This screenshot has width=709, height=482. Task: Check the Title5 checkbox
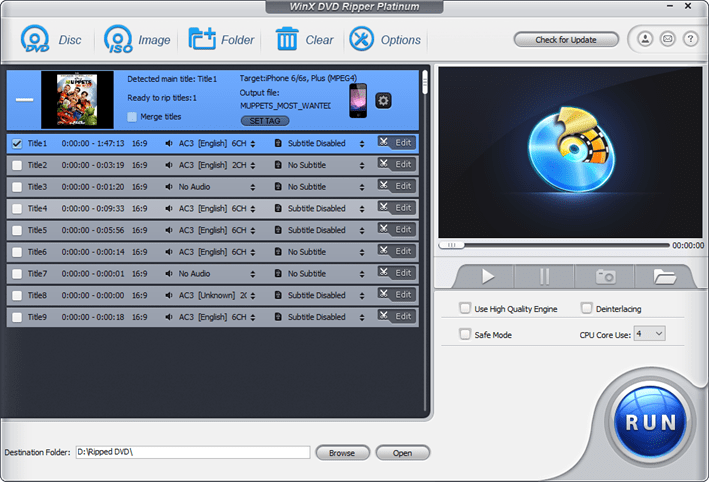(17, 231)
